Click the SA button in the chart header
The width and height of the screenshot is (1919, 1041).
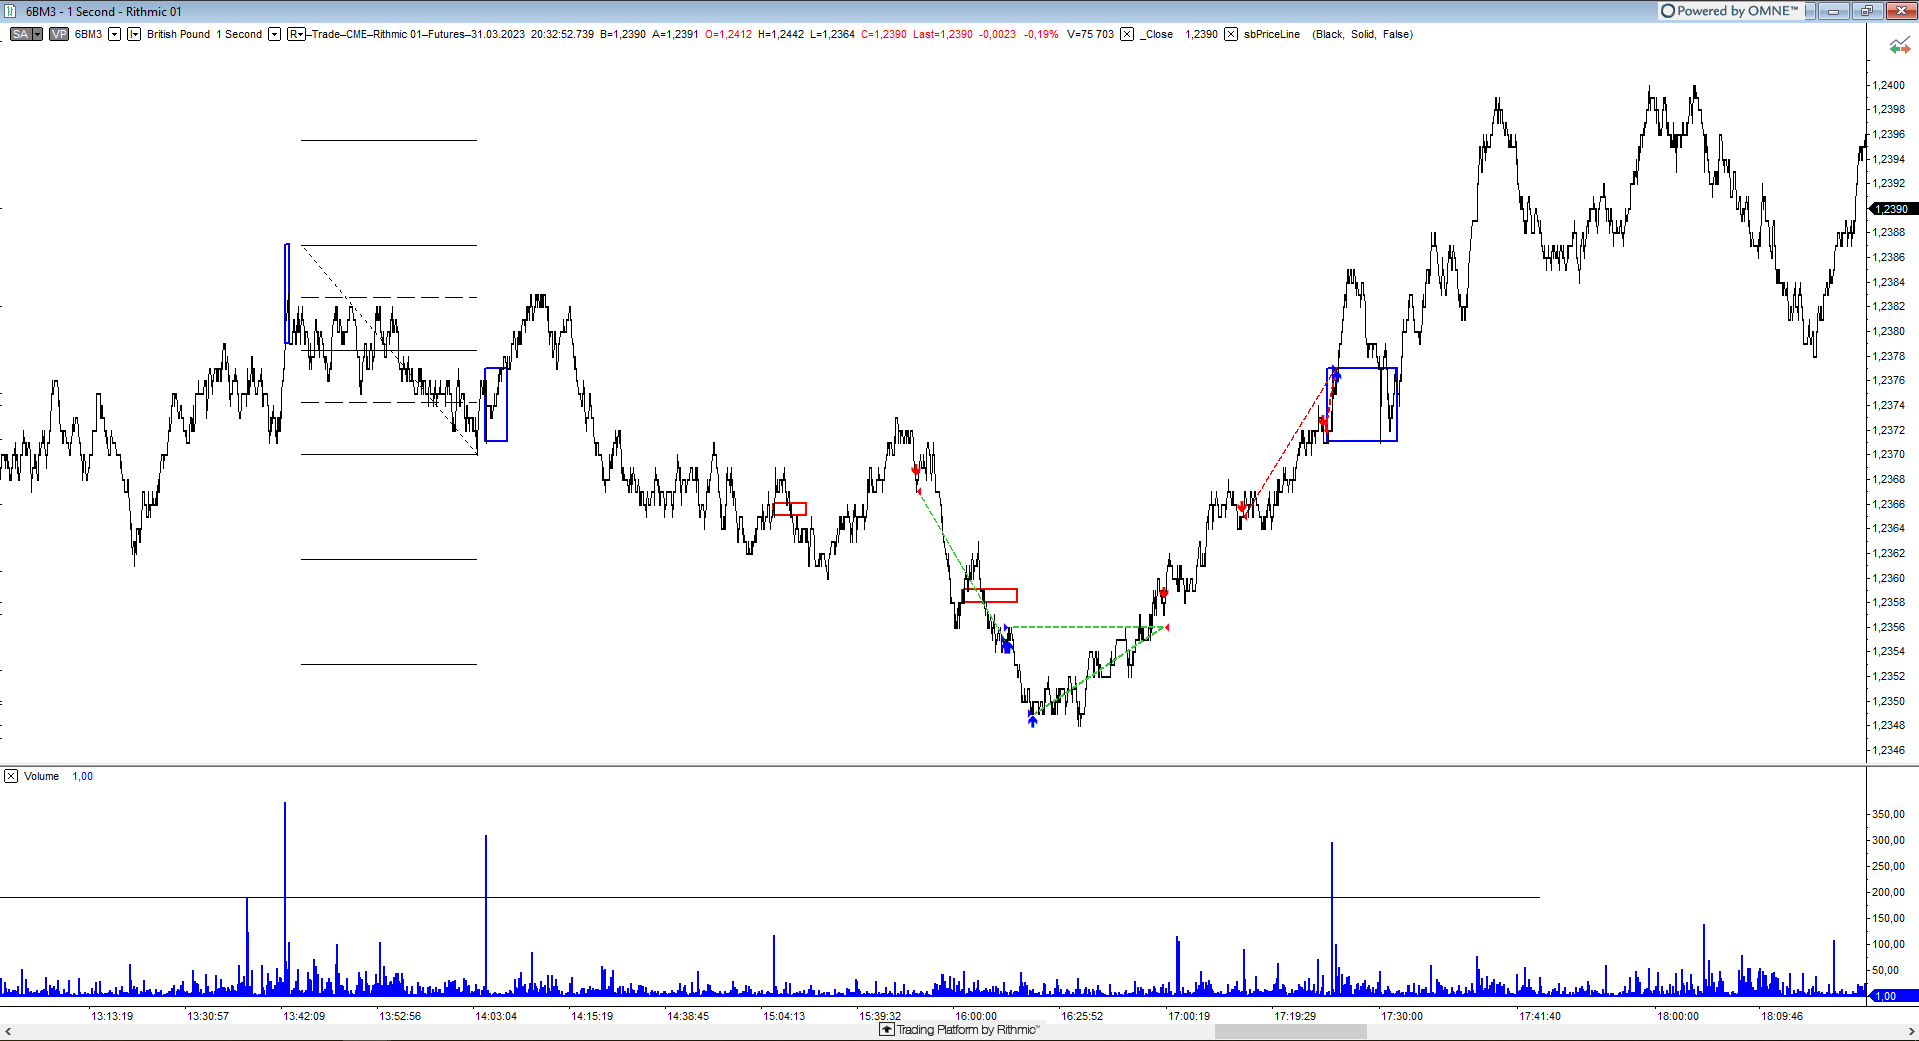[x=21, y=34]
